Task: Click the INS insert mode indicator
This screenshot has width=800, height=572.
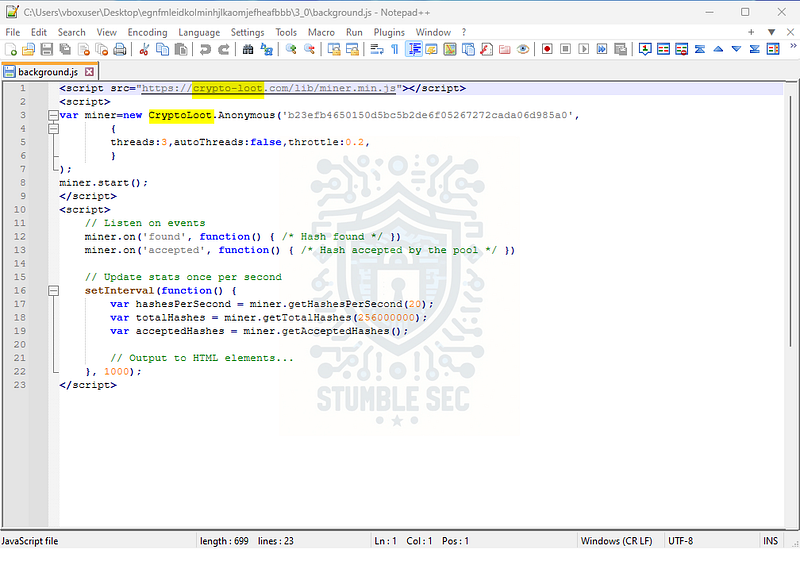Action: coord(770,541)
